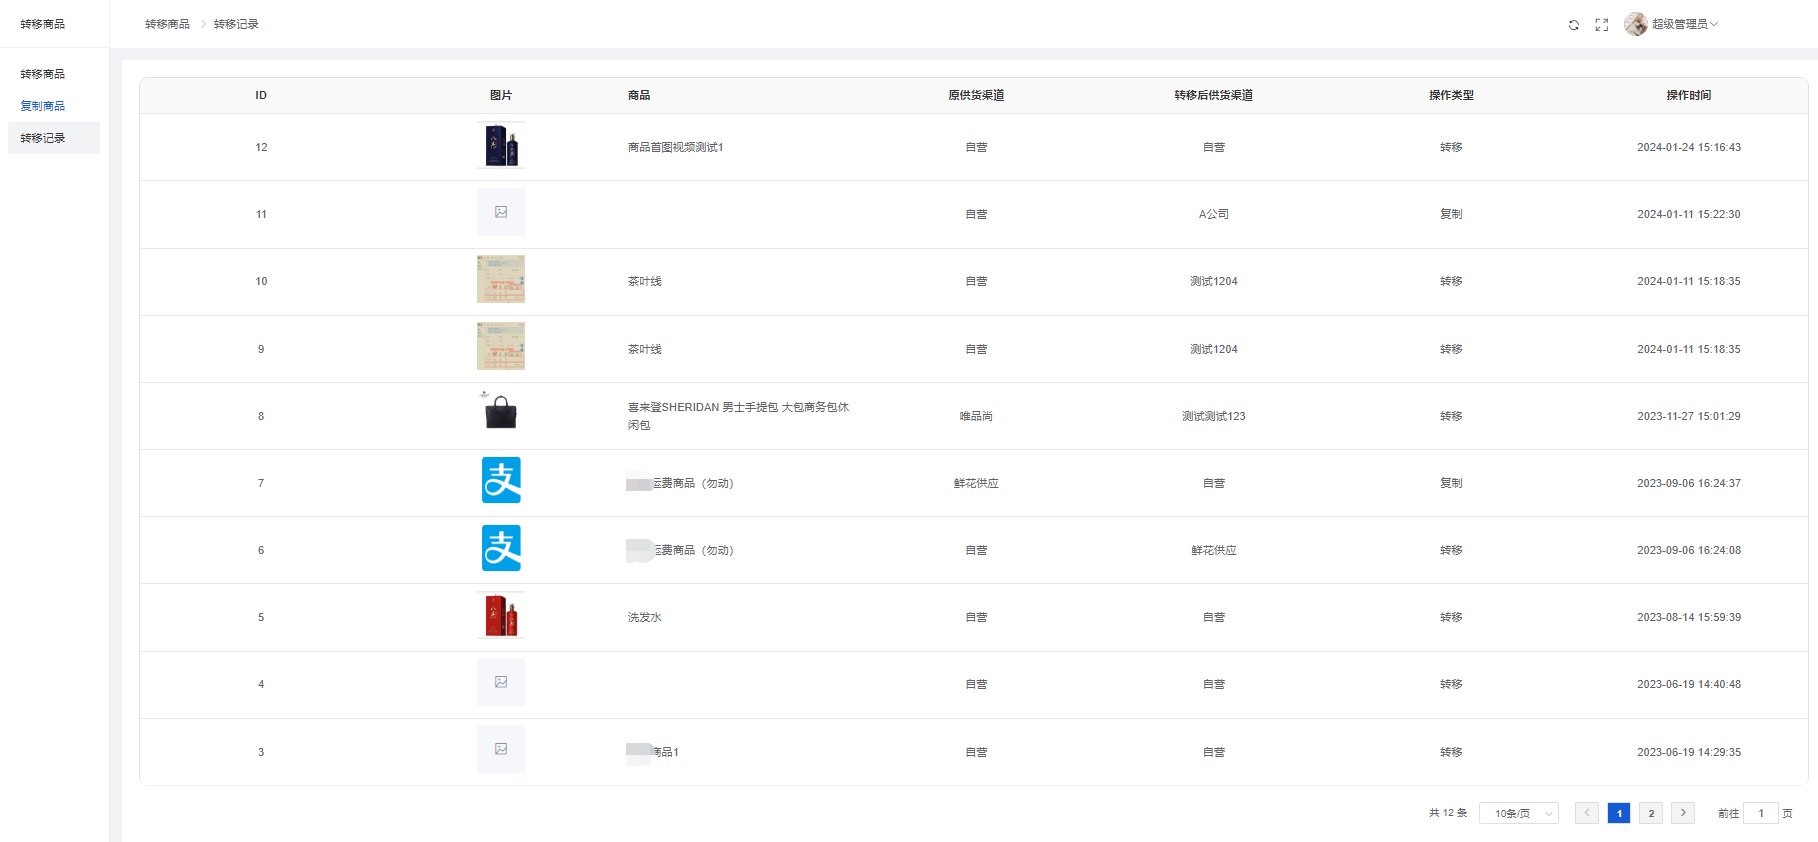Click 测试1204 channel in row 10
The width and height of the screenshot is (1818, 842).
click(1214, 282)
